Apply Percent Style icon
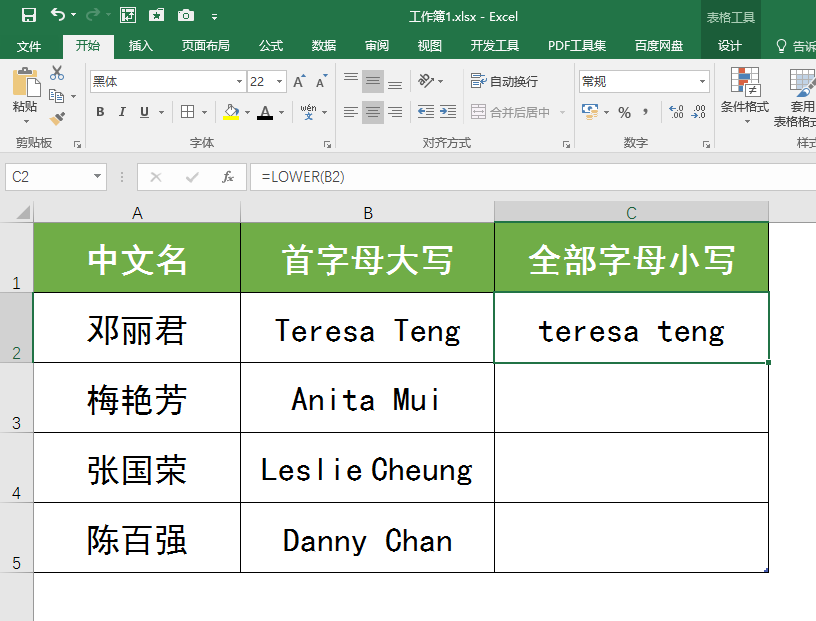816x621 pixels. coord(624,112)
